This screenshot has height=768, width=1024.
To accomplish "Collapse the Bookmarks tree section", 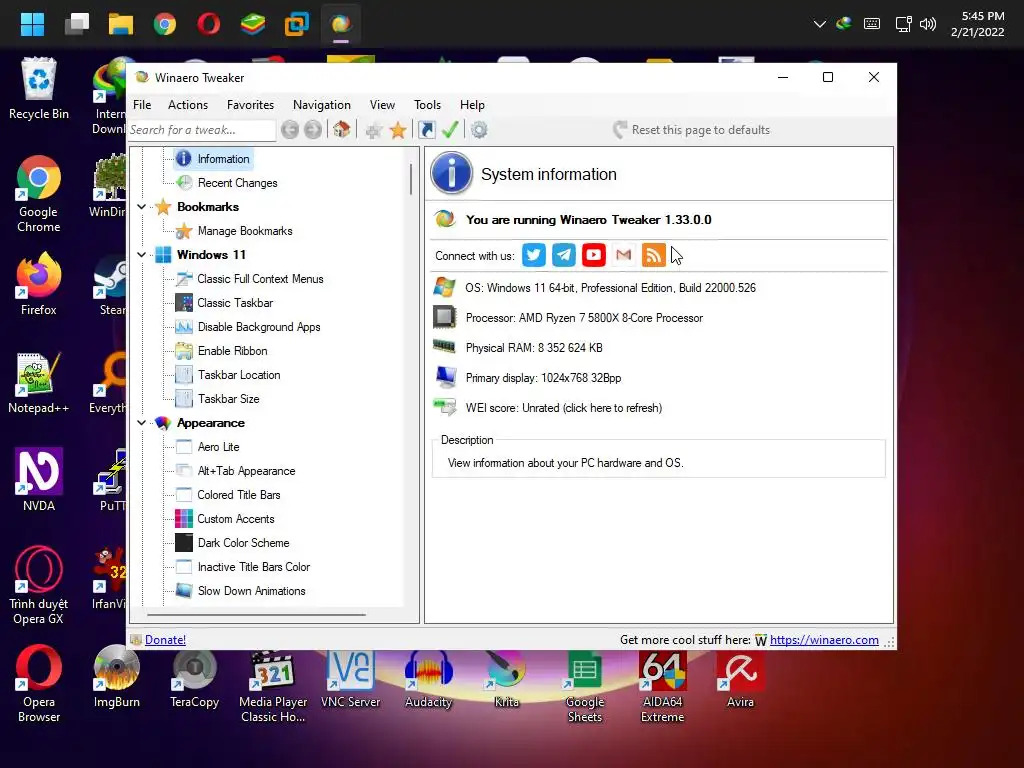I will pyautogui.click(x=141, y=207).
